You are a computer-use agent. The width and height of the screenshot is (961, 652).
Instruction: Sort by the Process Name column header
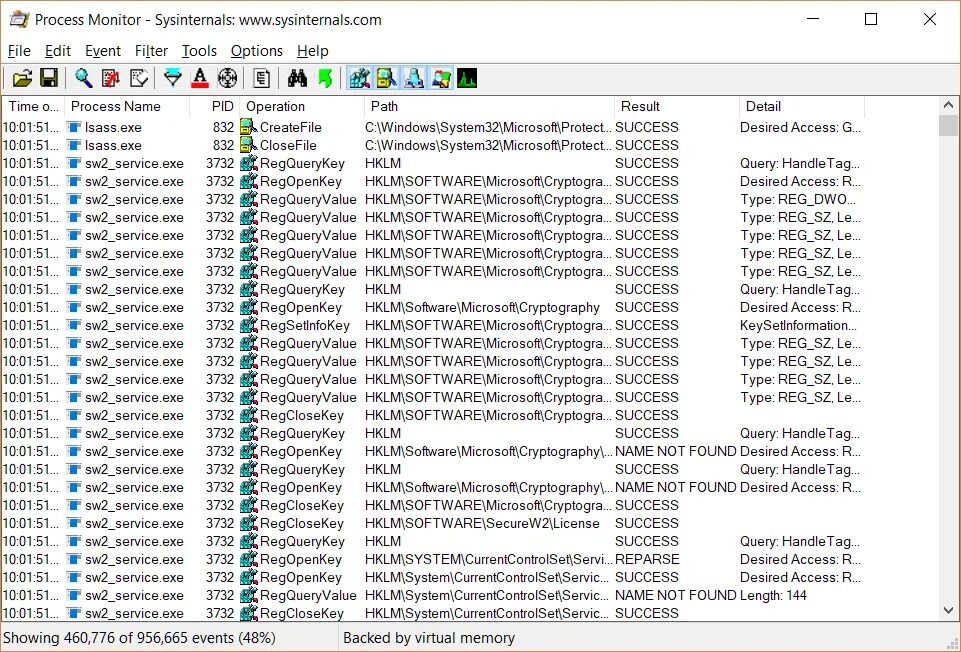coord(127,106)
